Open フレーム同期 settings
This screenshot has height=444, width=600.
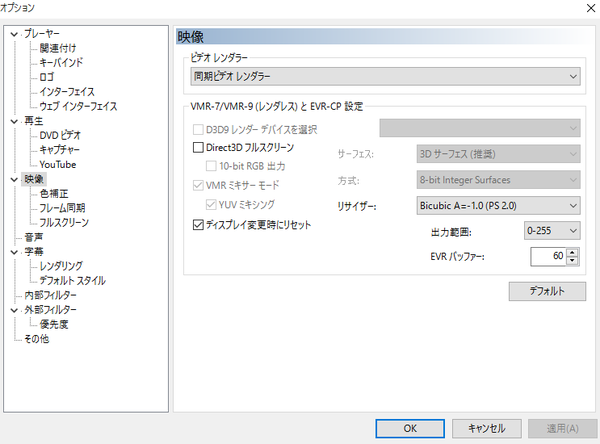(x=62, y=208)
